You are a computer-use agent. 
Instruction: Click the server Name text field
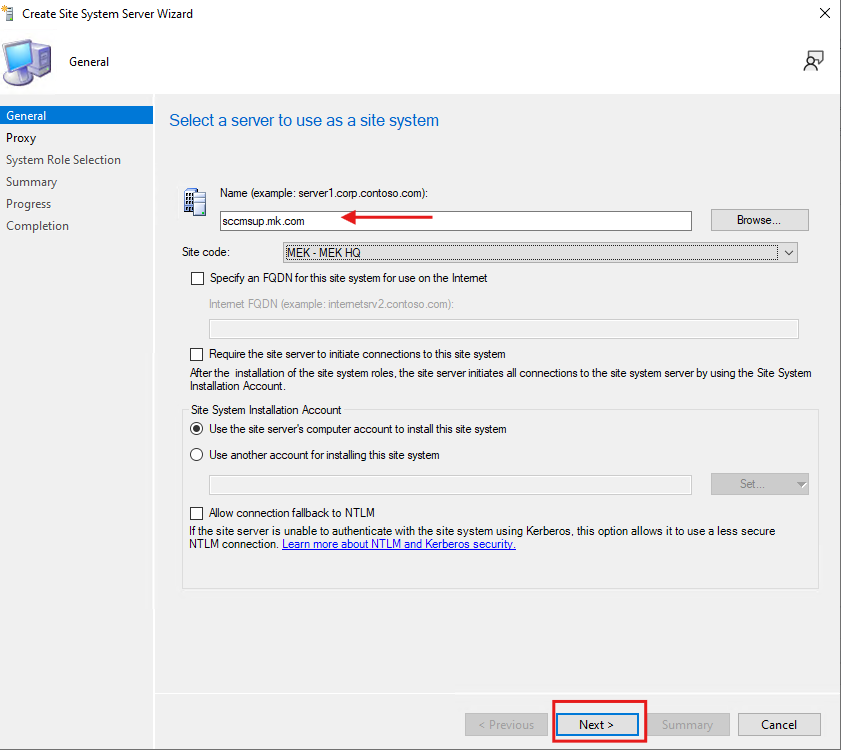455,221
